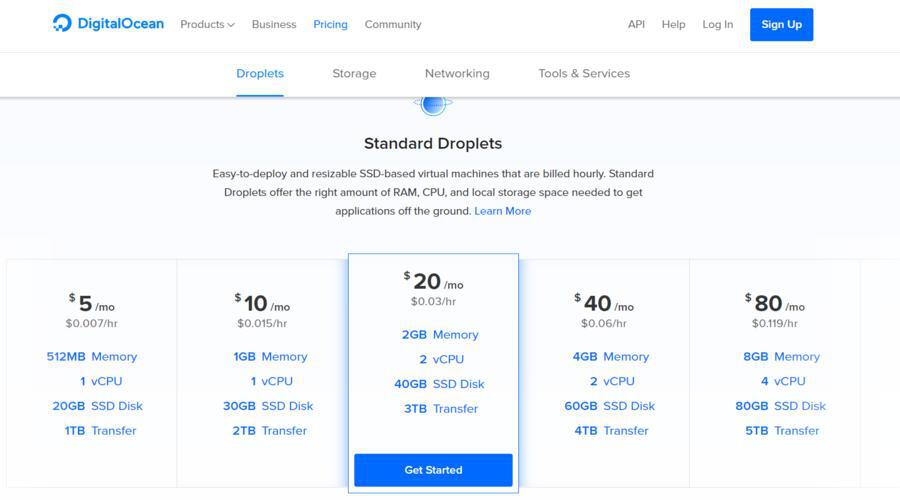Switch to the Networking tab
900x500 pixels.
point(457,73)
